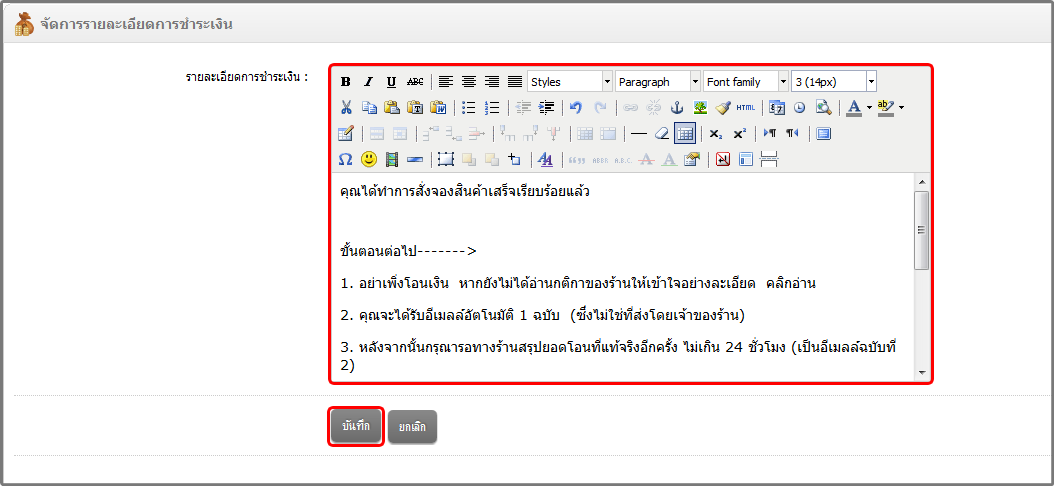Insert a bulleted list
1054x486 pixels.
[469, 108]
